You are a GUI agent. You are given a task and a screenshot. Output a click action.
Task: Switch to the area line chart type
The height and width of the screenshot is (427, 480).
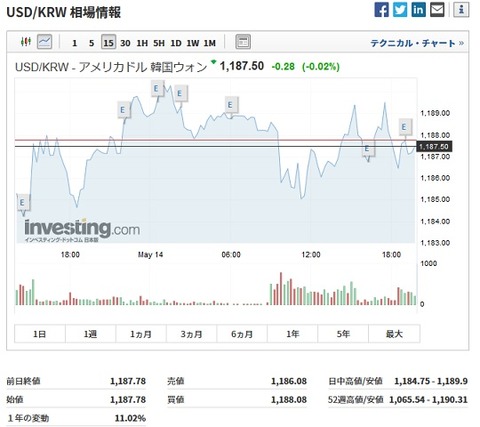coord(44,42)
